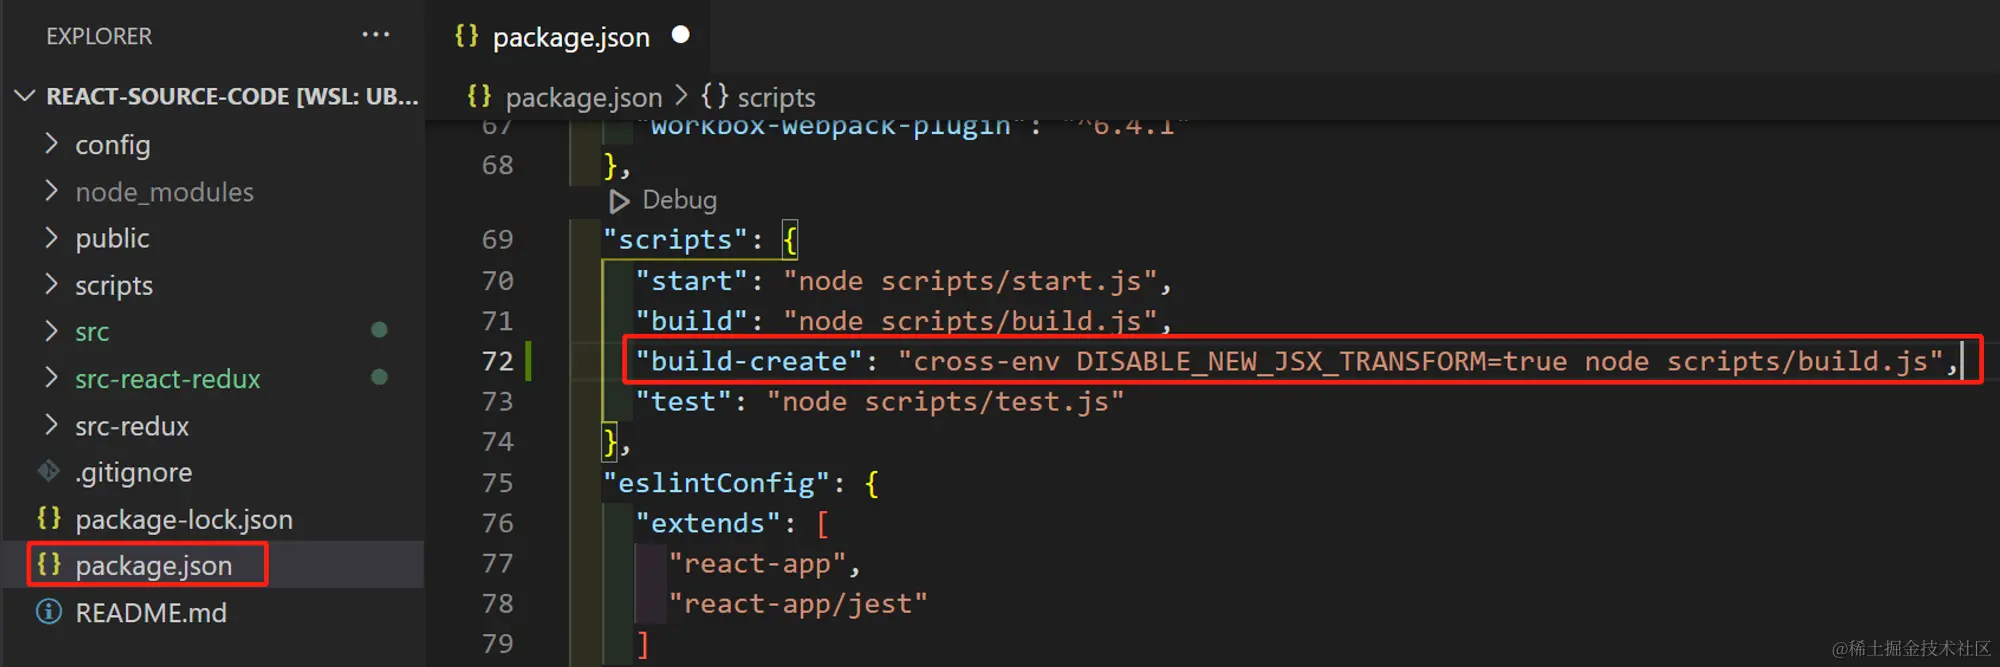Screen dimensions: 2000x667
Task: Expand the public folder
Action: (52, 237)
